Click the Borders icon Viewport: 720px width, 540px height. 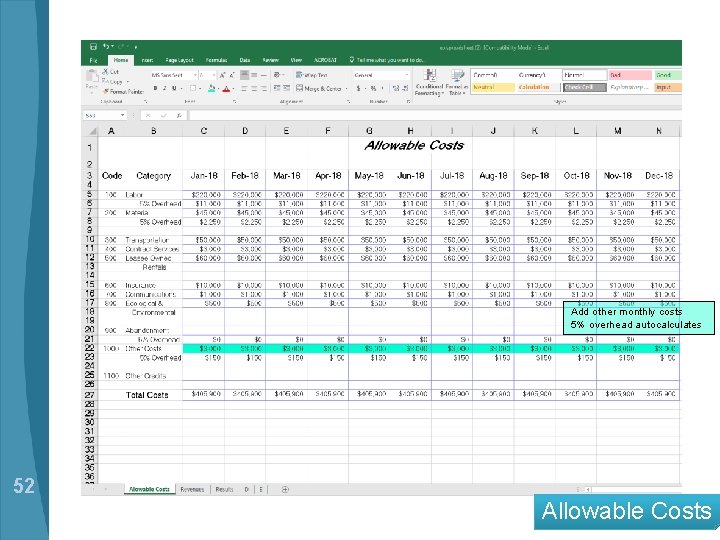[x=193, y=88]
